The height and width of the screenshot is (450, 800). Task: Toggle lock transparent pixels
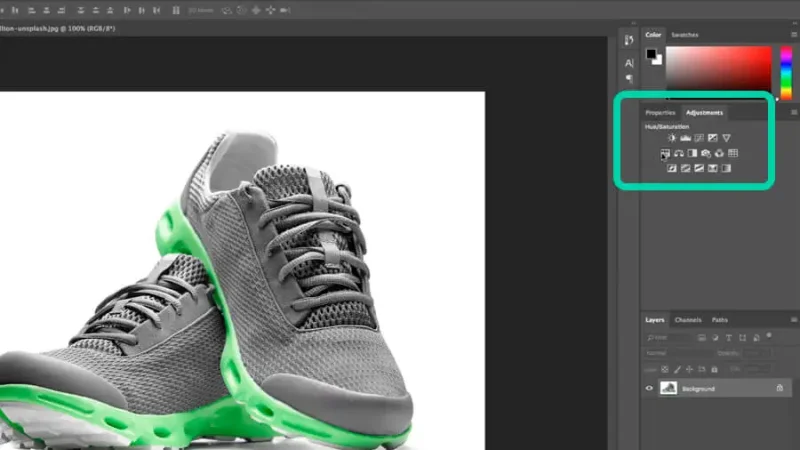[x=665, y=369]
